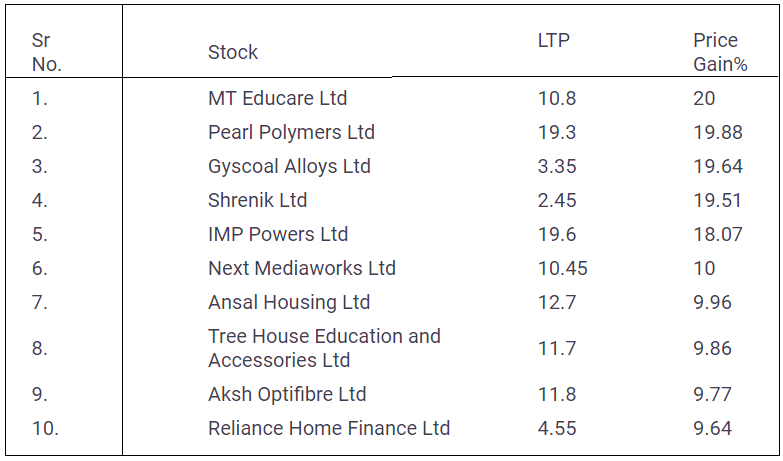Select Ansal Housing Ltd entry
Image resolution: width=783 pixels, height=461 pixels.
tap(289, 302)
